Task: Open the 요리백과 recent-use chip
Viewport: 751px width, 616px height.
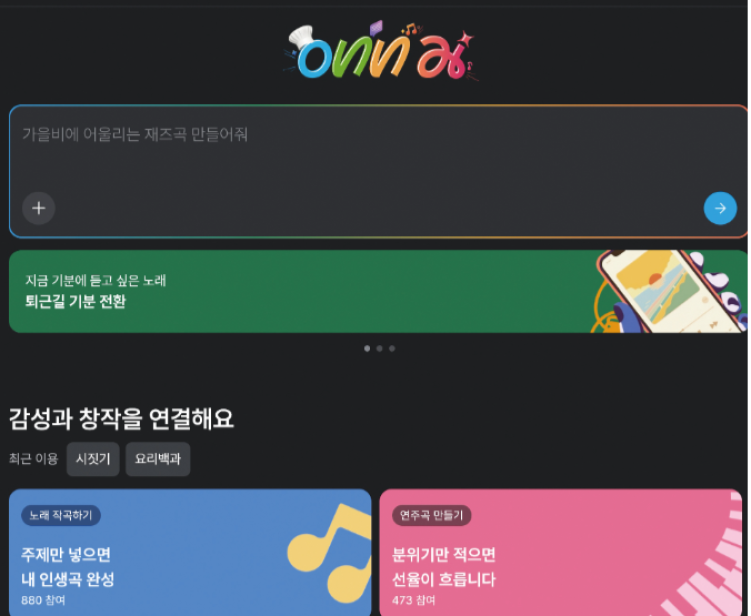Action: (x=158, y=459)
